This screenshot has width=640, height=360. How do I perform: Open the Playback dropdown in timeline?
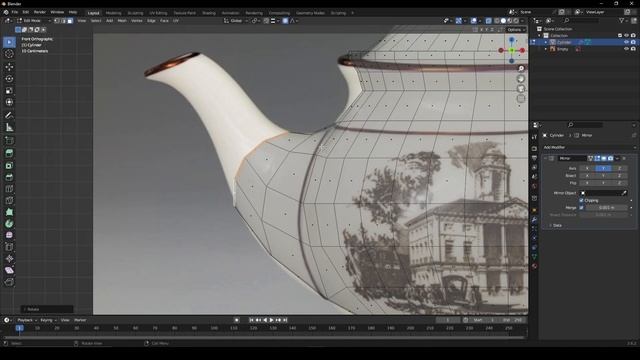27,320
